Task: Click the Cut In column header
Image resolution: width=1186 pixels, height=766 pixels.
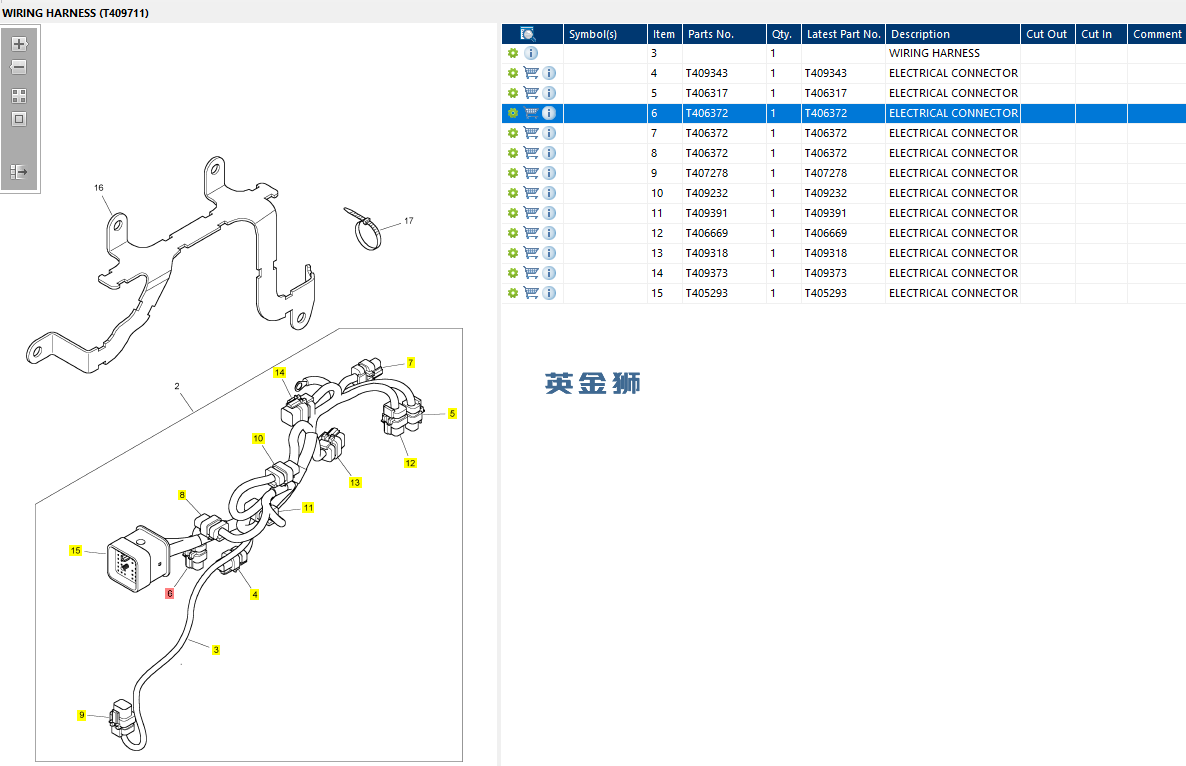Action: click(x=1101, y=34)
